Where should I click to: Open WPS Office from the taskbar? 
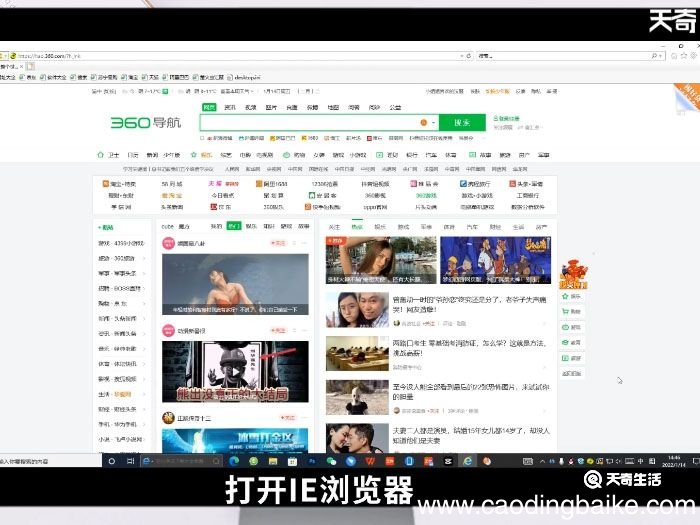pos(370,461)
